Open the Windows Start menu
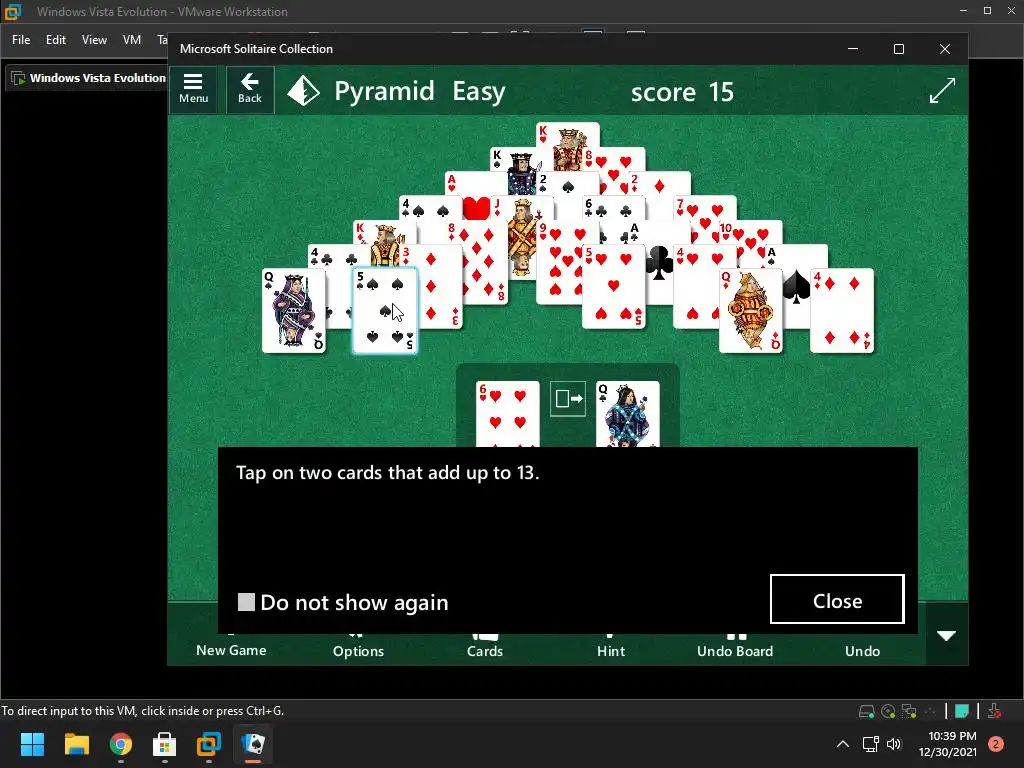 coord(32,744)
